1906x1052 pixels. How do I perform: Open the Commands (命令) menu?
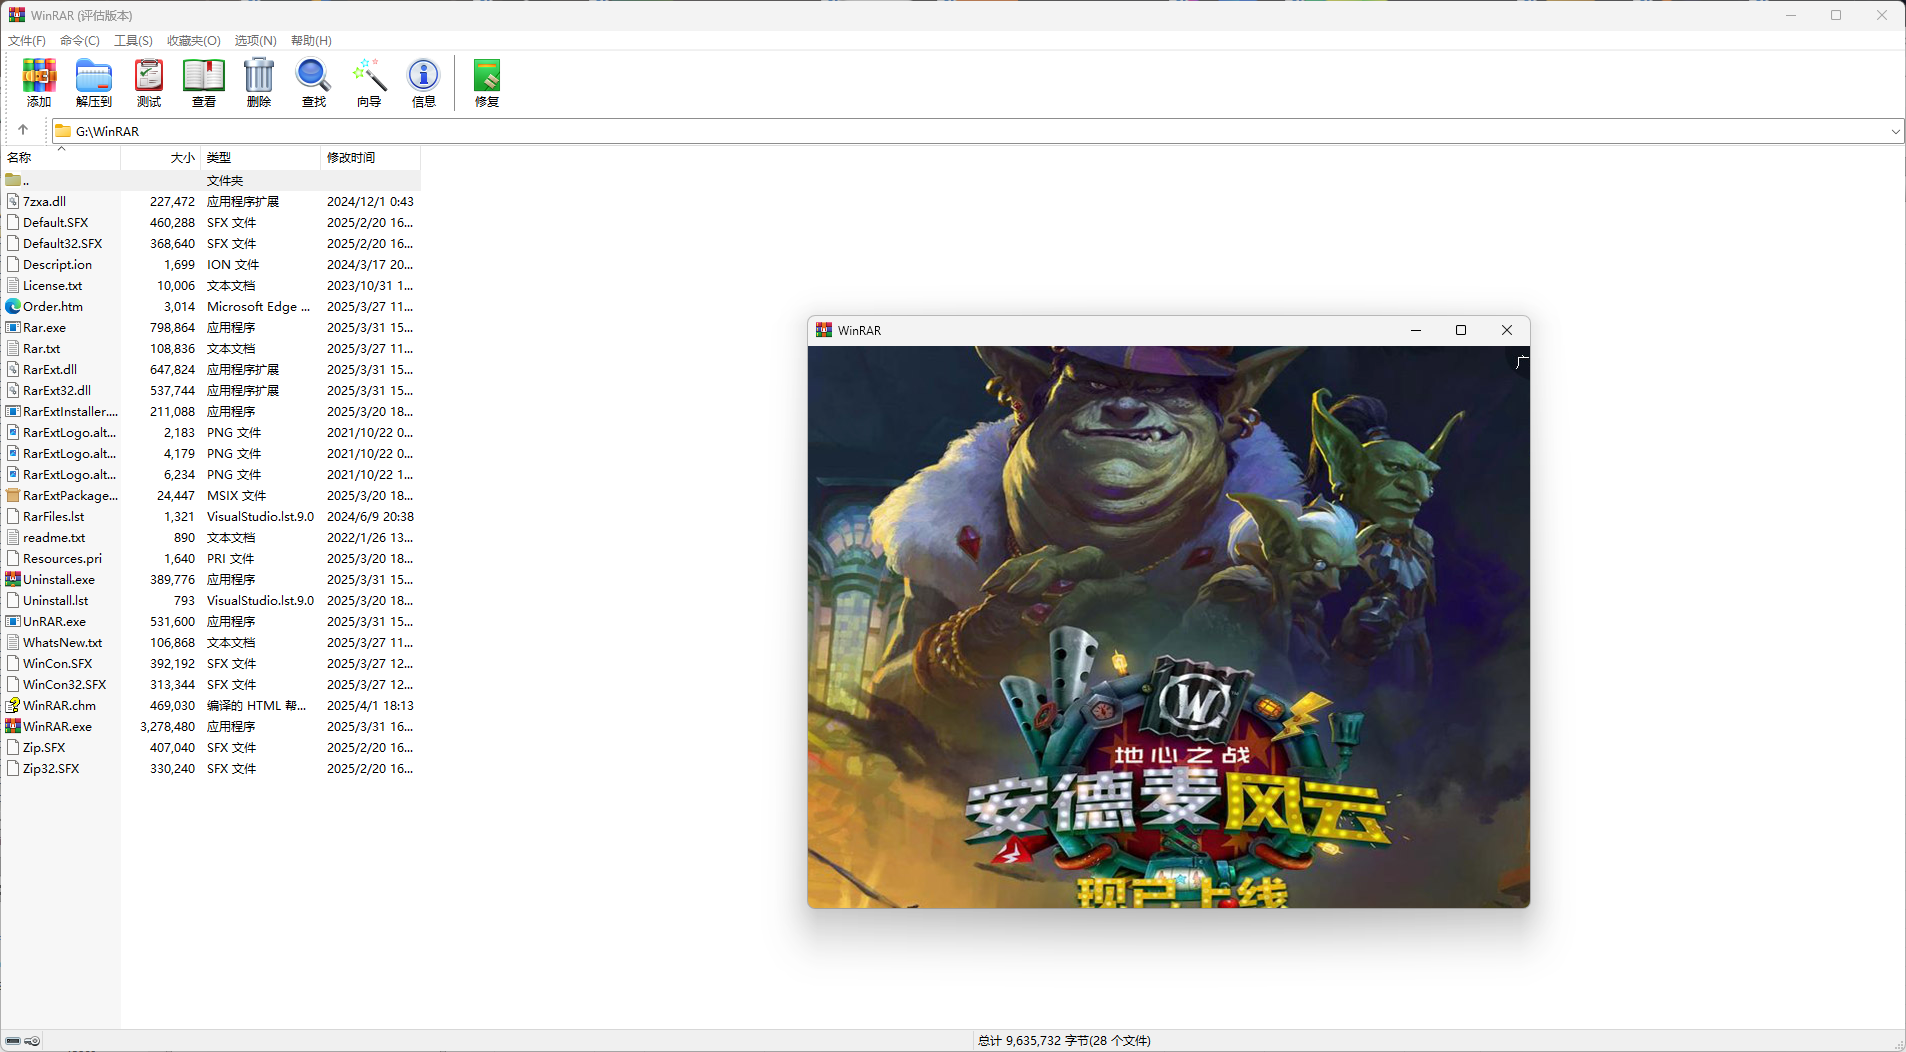80,41
